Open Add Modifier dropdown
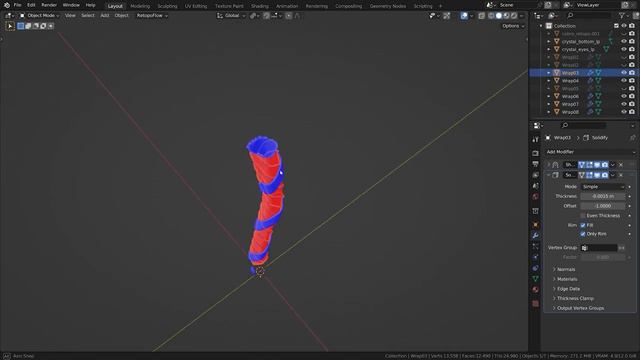Screen dimensions: 640x360 click(590, 152)
